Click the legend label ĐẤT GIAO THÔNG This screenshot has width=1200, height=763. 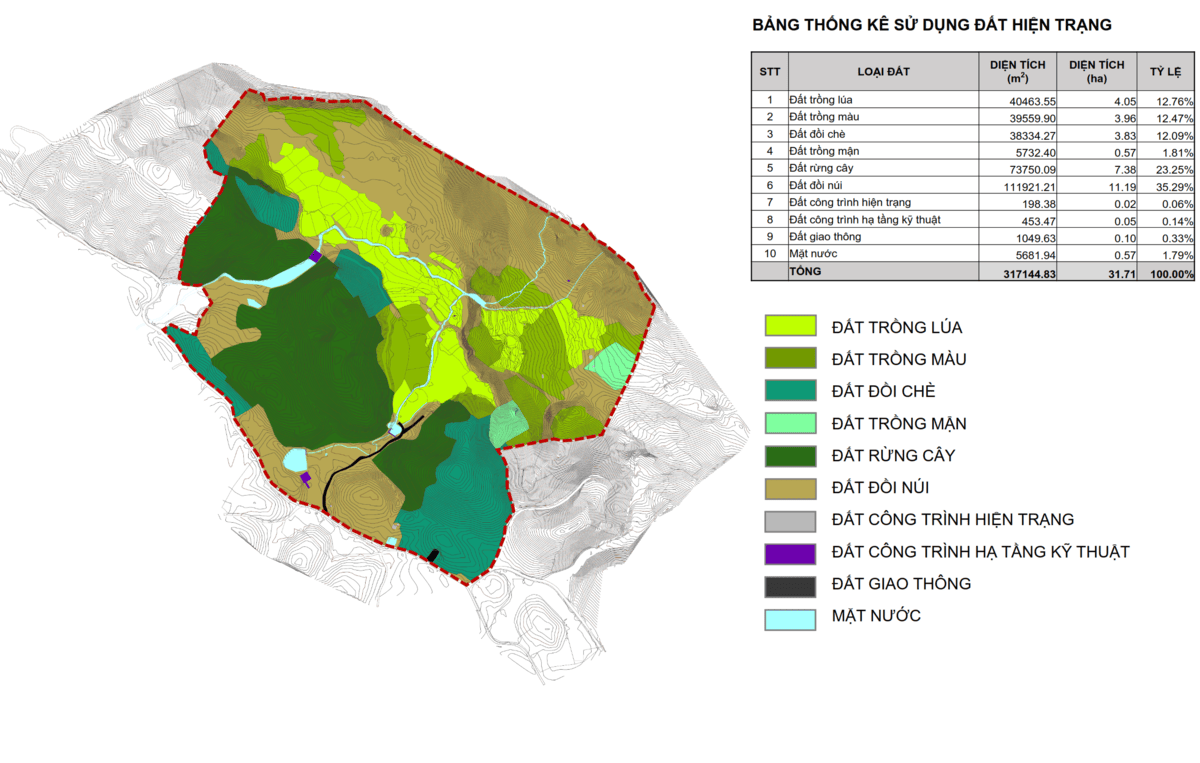pos(901,584)
